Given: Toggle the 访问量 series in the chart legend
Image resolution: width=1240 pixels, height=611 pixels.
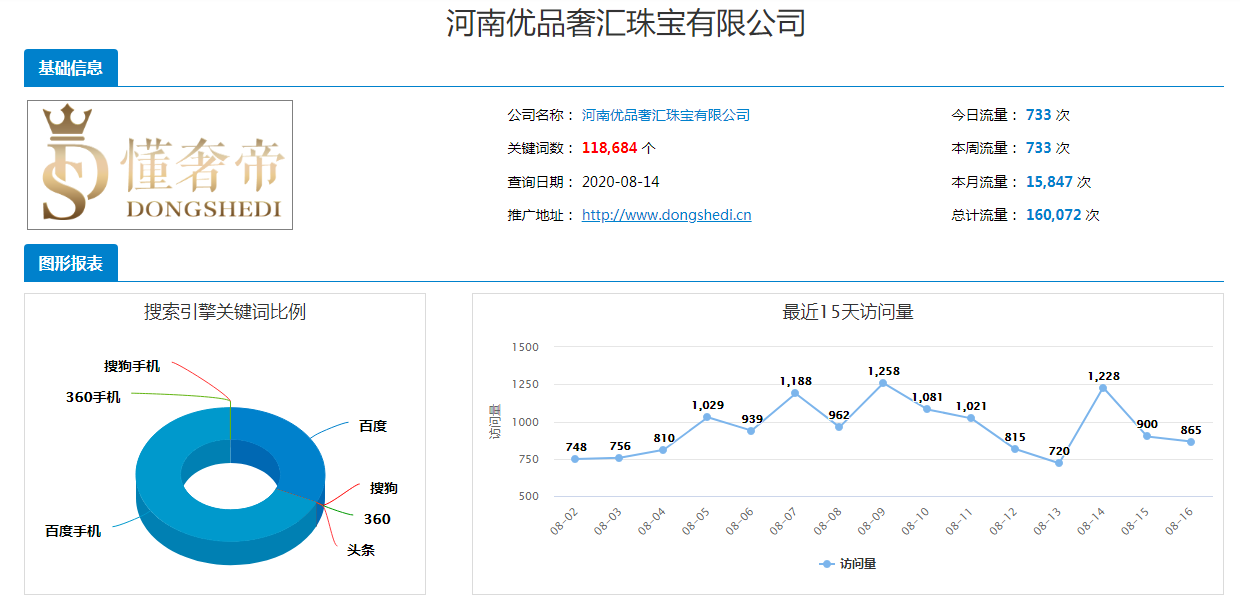Looking at the screenshot, I should click(848, 564).
